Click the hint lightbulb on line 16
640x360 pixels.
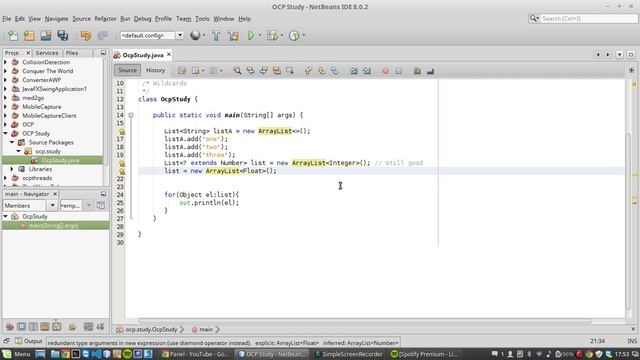pos(122,131)
